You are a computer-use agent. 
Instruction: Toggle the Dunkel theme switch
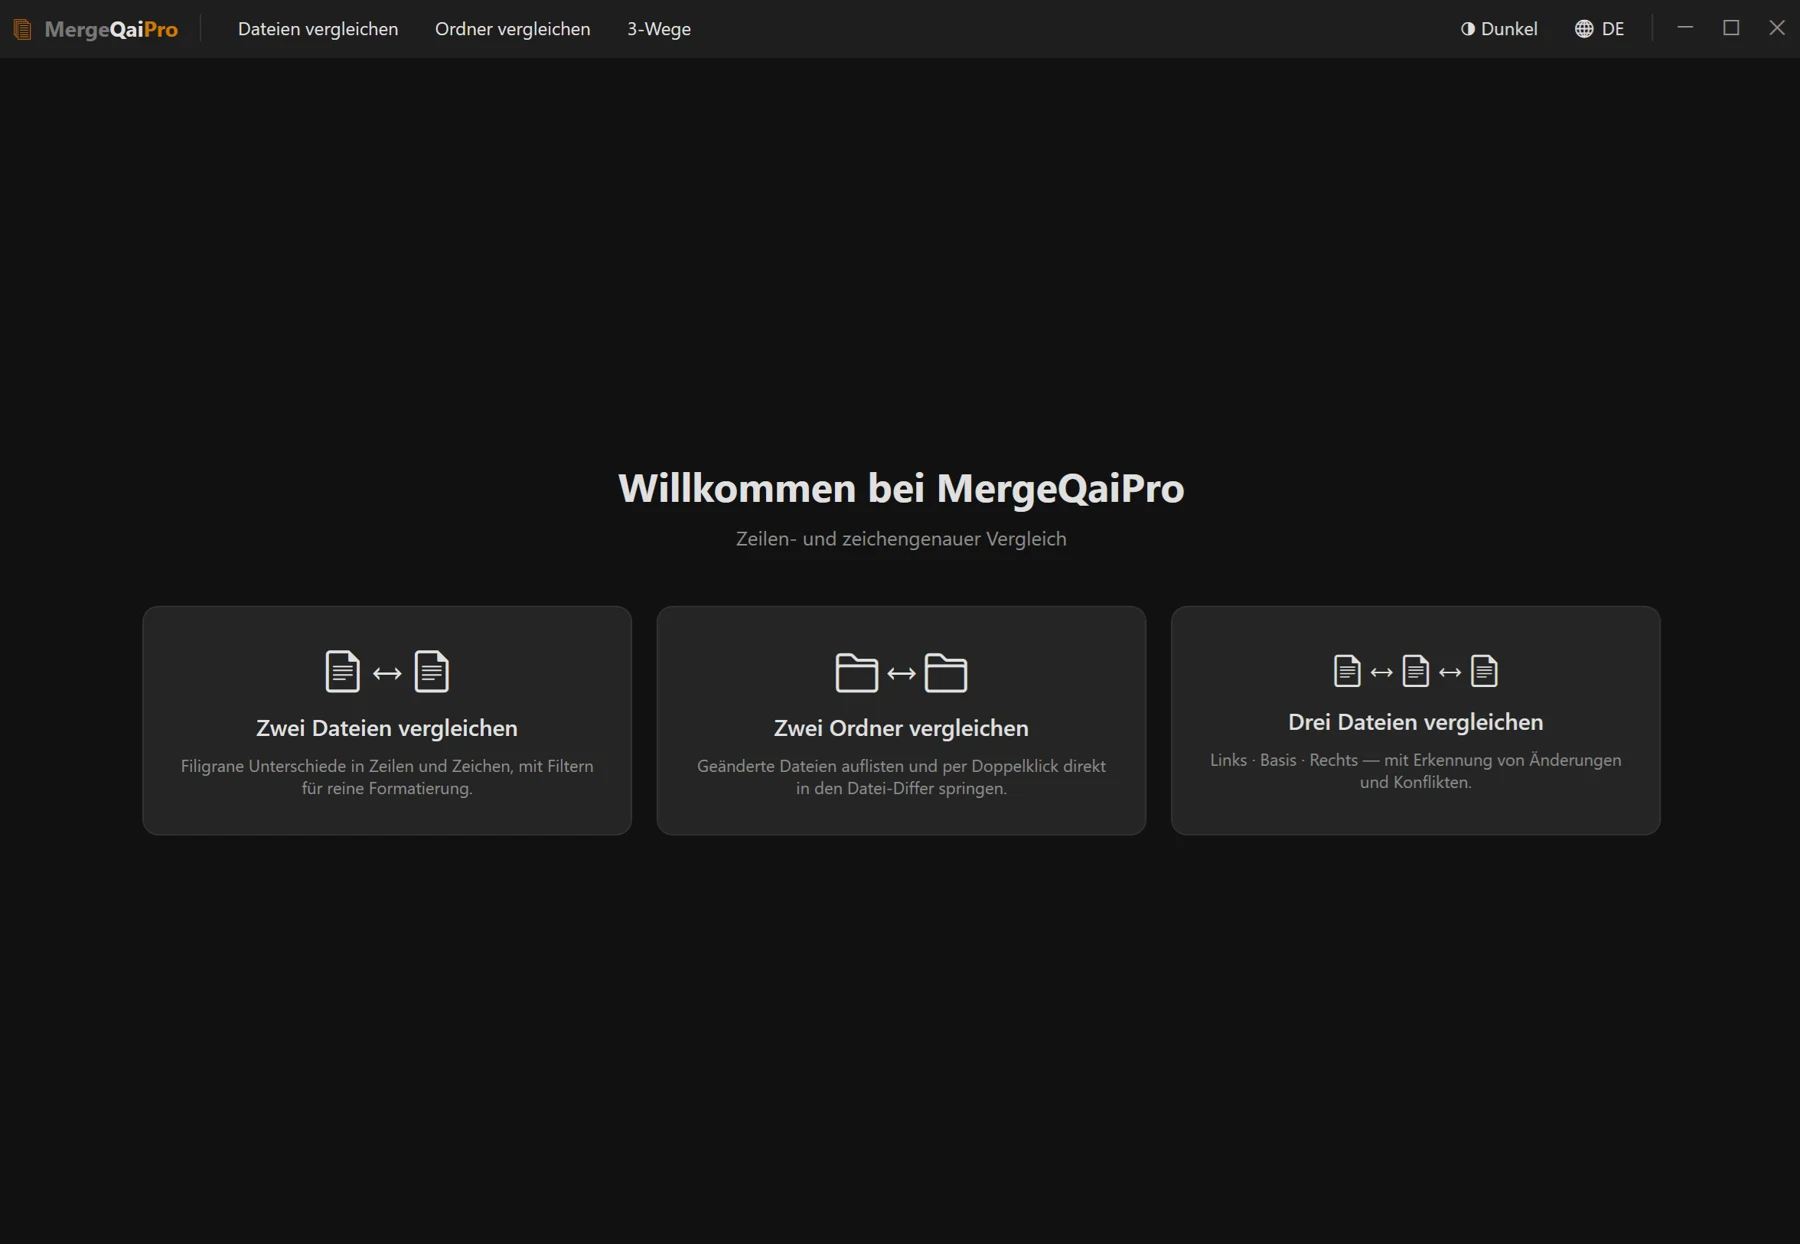(1498, 29)
